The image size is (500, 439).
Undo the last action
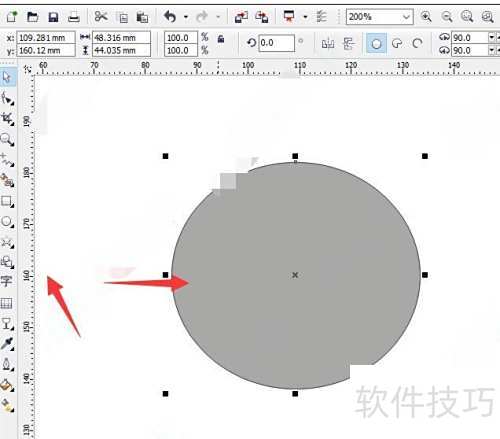pos(170,16)
